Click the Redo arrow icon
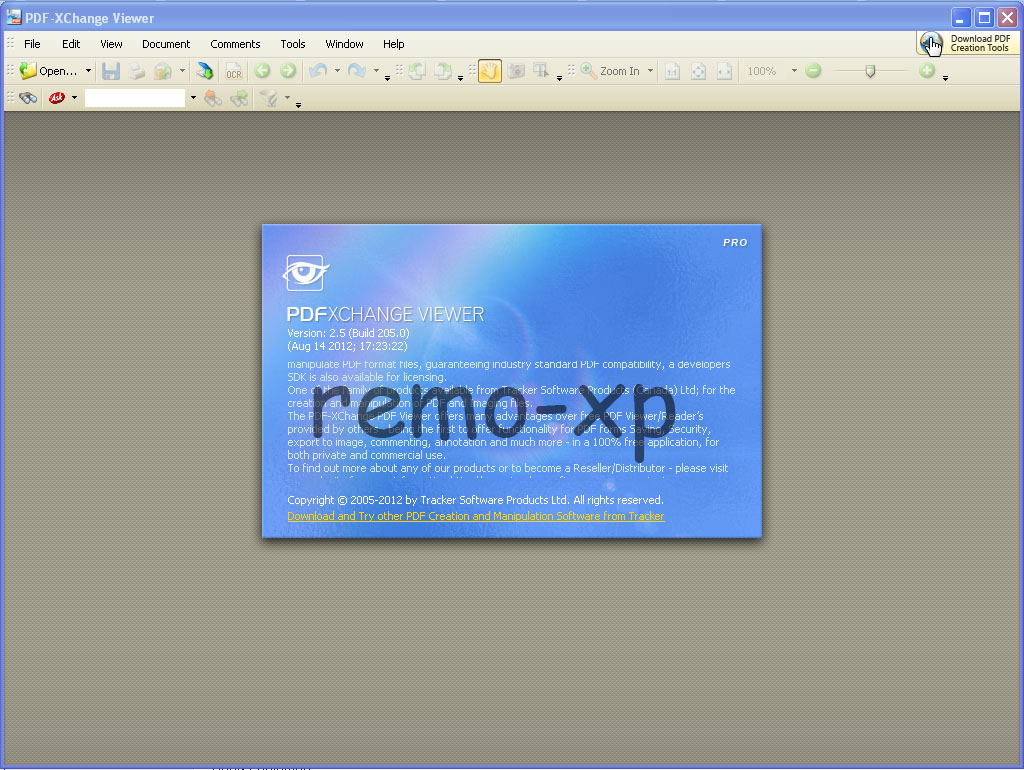The width and height of the screenshot is (1024, 770). [357, 71]
